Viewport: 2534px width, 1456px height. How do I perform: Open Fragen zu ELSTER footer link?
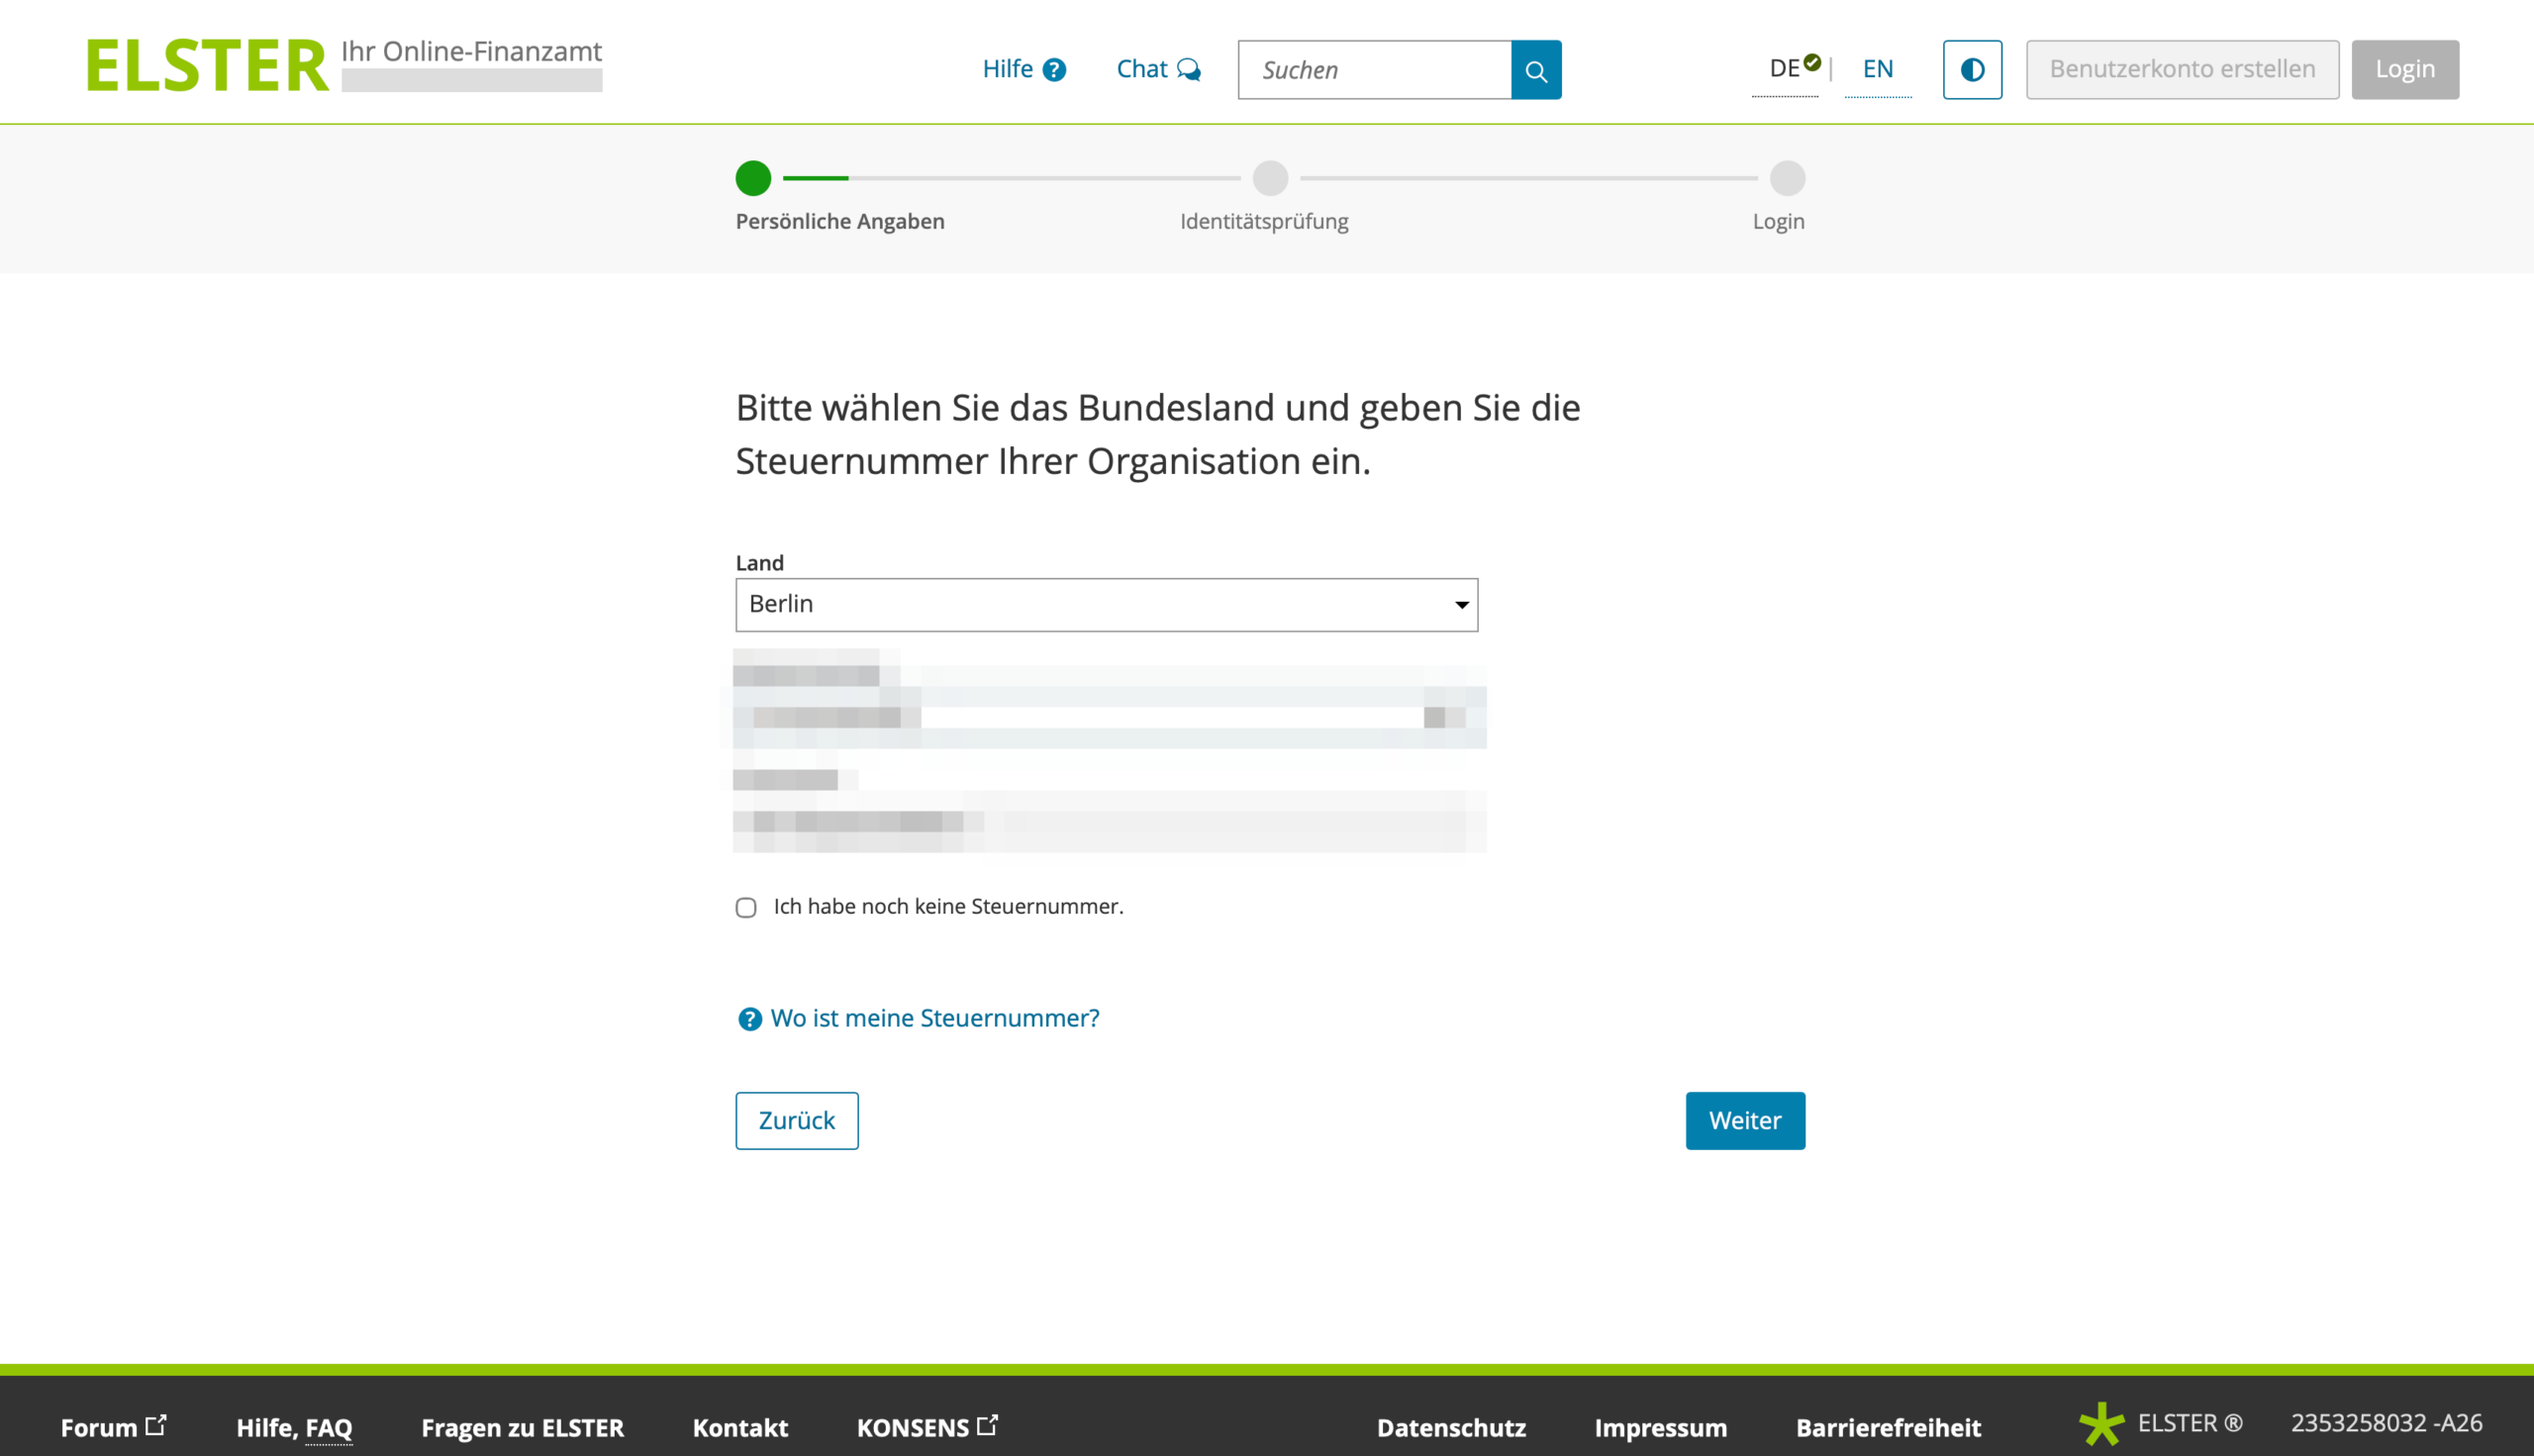[x=522, y=1427]
